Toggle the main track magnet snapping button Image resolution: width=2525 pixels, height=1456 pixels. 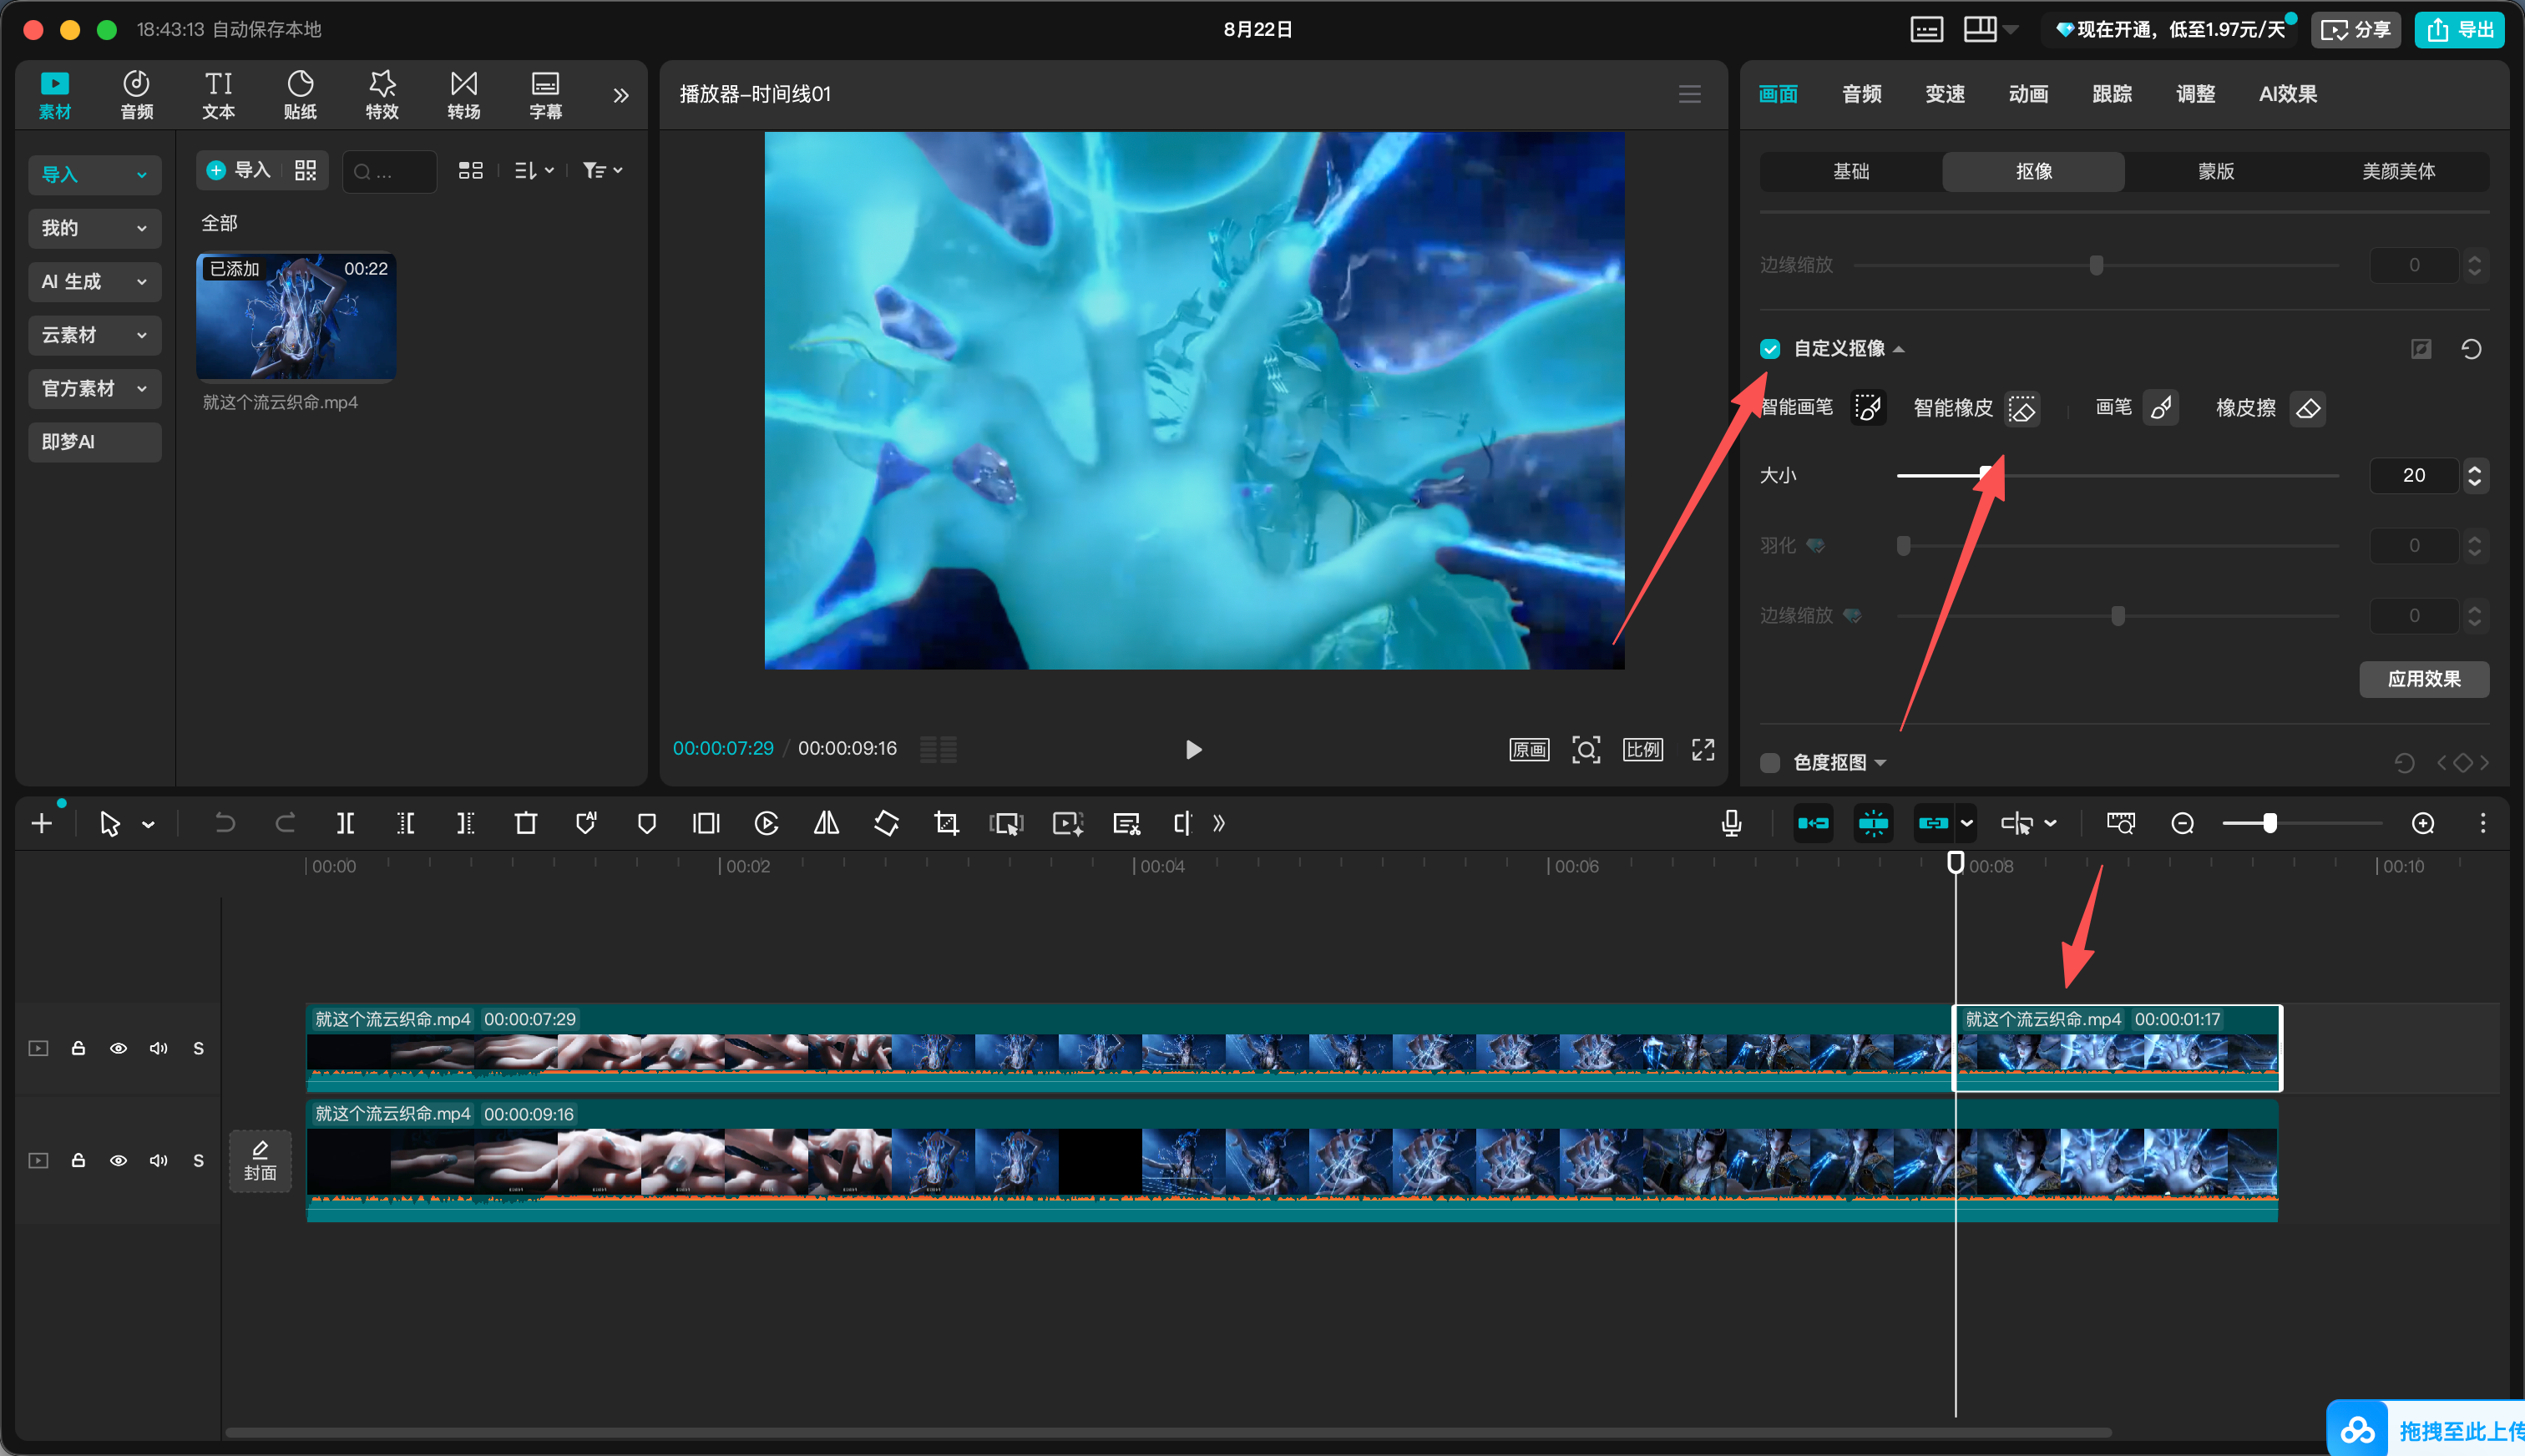coord(1812,823)
